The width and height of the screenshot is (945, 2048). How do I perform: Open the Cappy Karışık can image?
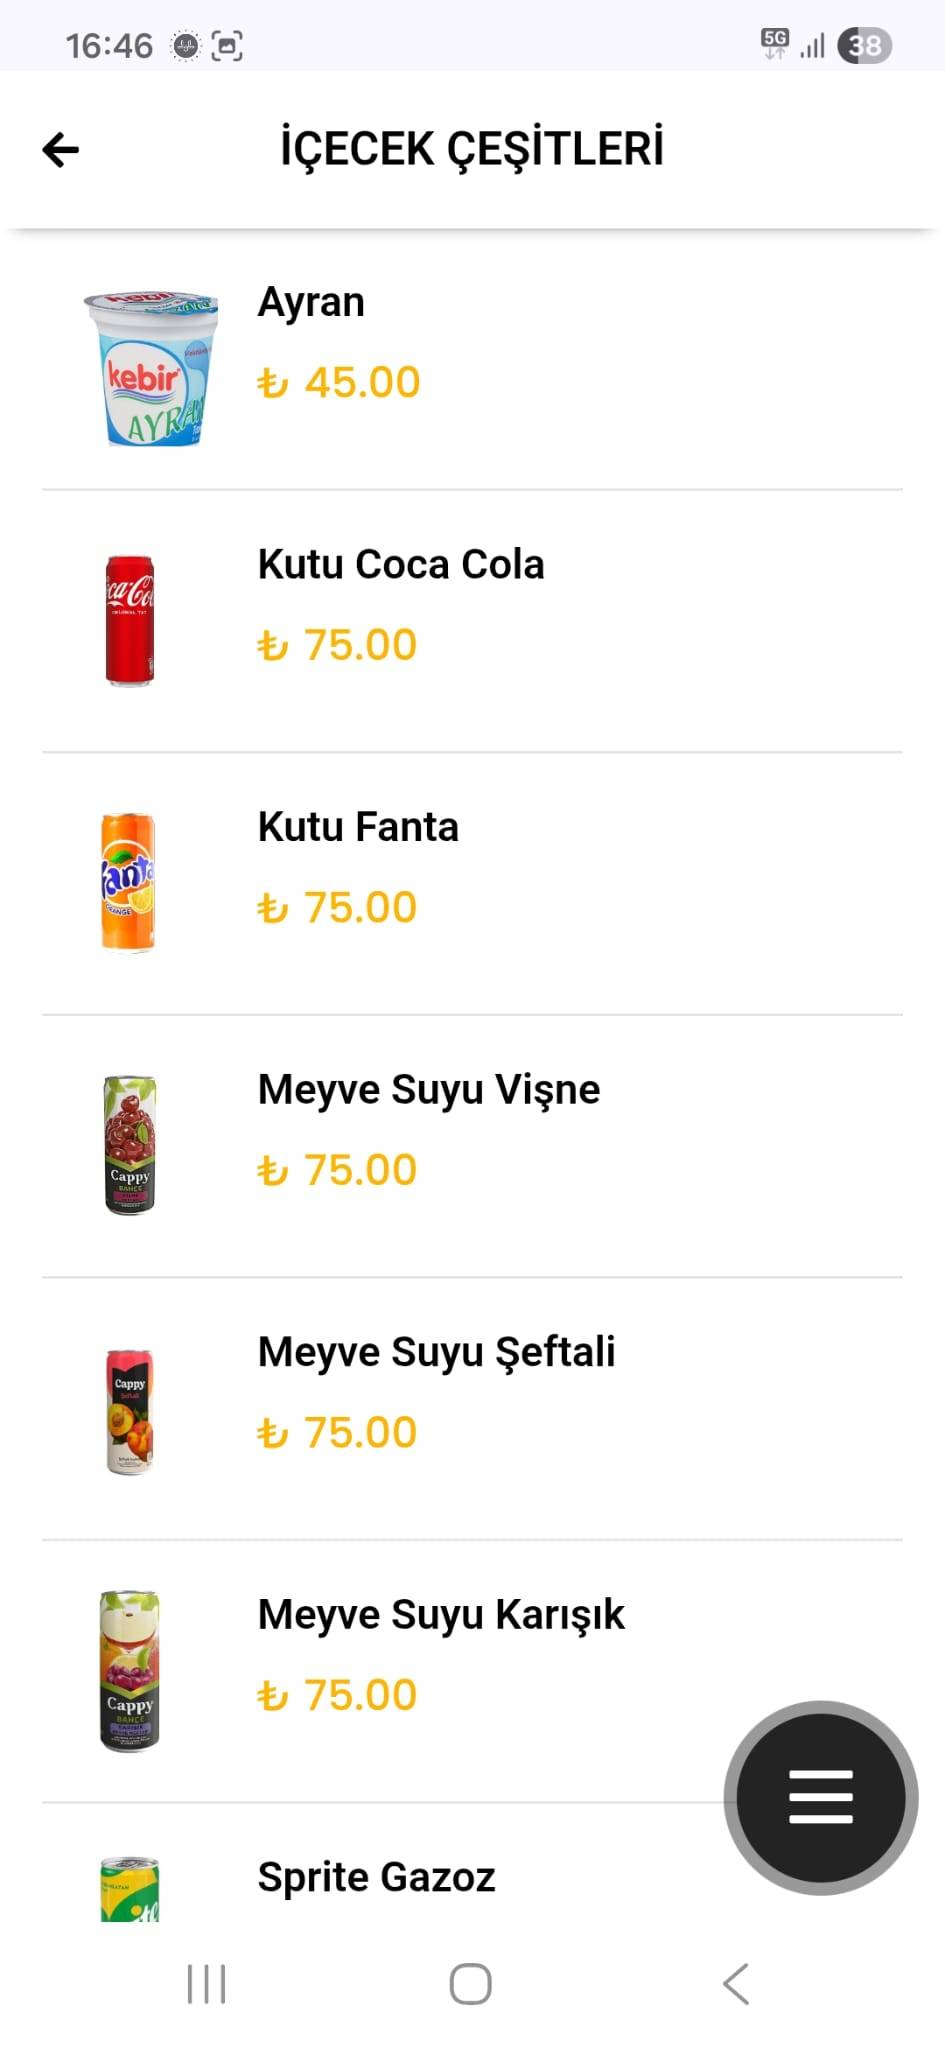coord(129,1671)
